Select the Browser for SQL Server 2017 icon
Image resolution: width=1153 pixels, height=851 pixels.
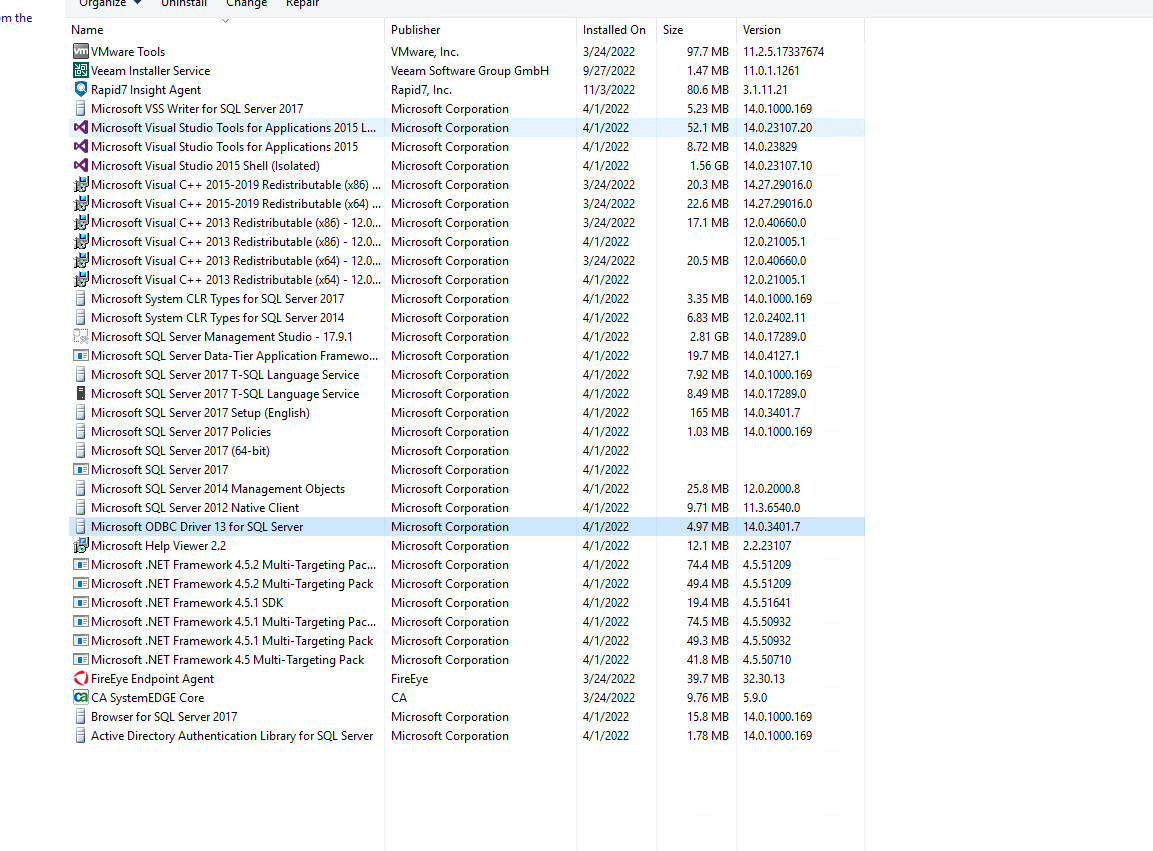point(81,717)
